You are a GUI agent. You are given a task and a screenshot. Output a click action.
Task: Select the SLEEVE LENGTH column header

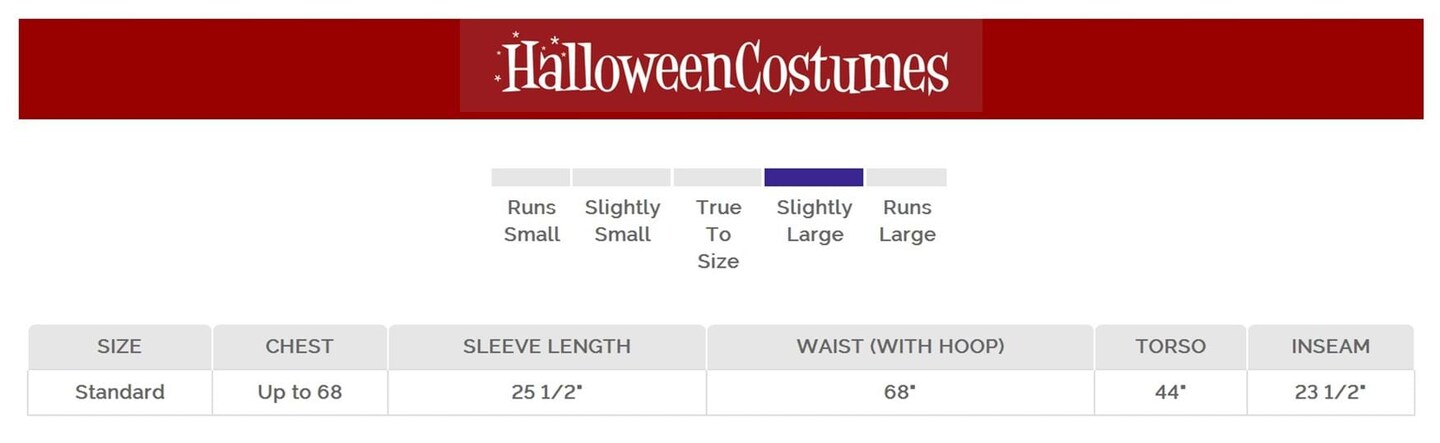(x=546, y=347)
